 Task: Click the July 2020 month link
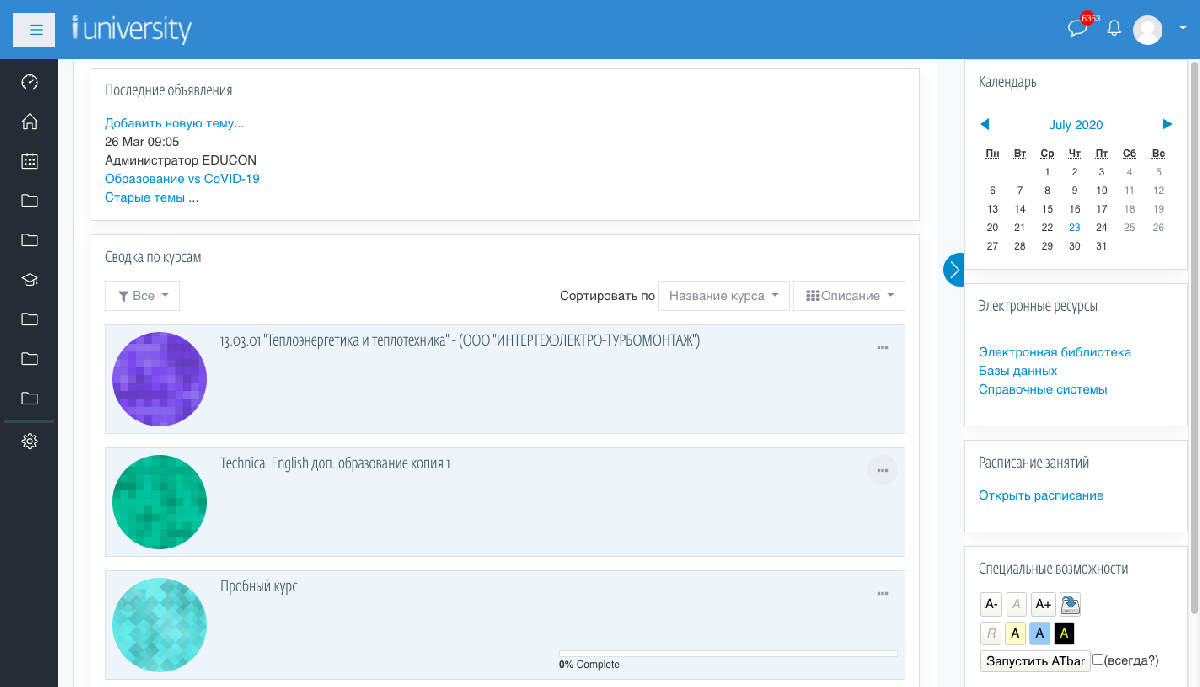[x=1076, y=125]
